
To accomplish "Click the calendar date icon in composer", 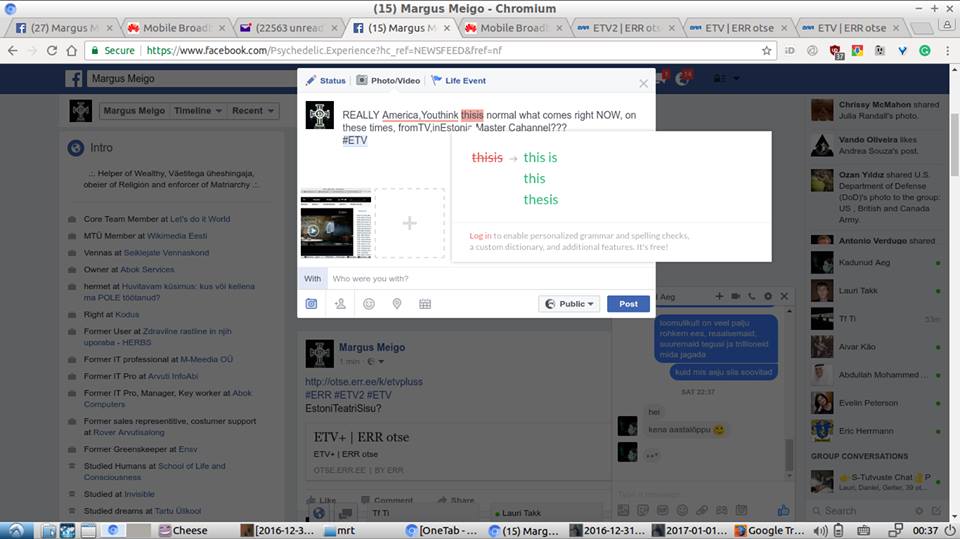I will tap(425, 304).
